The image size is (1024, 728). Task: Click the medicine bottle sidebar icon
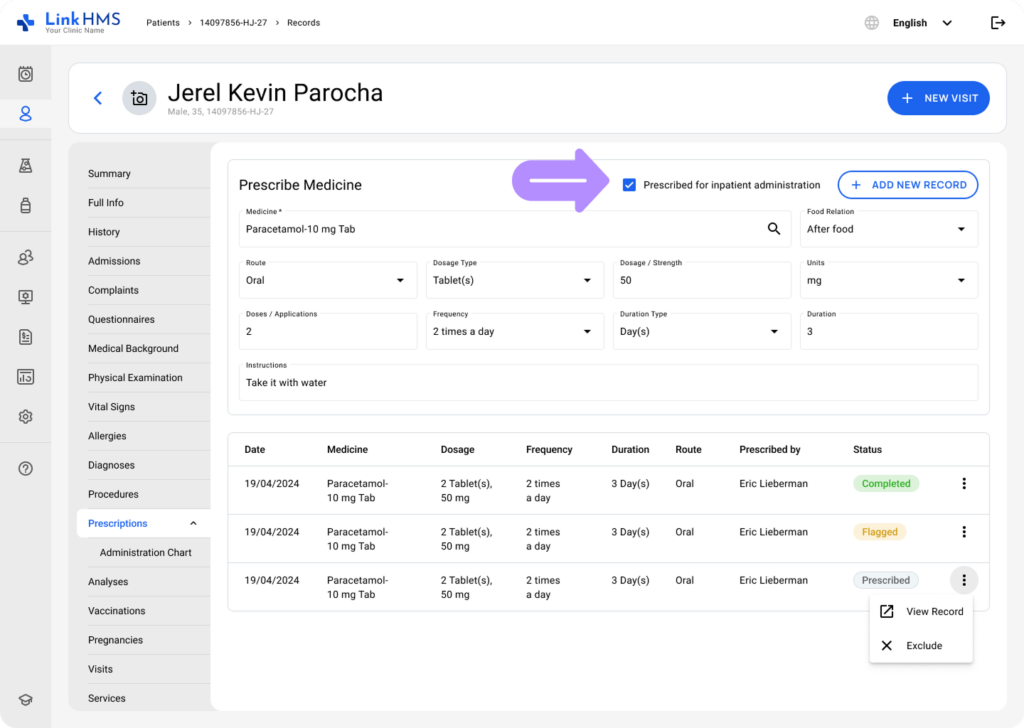26,206
